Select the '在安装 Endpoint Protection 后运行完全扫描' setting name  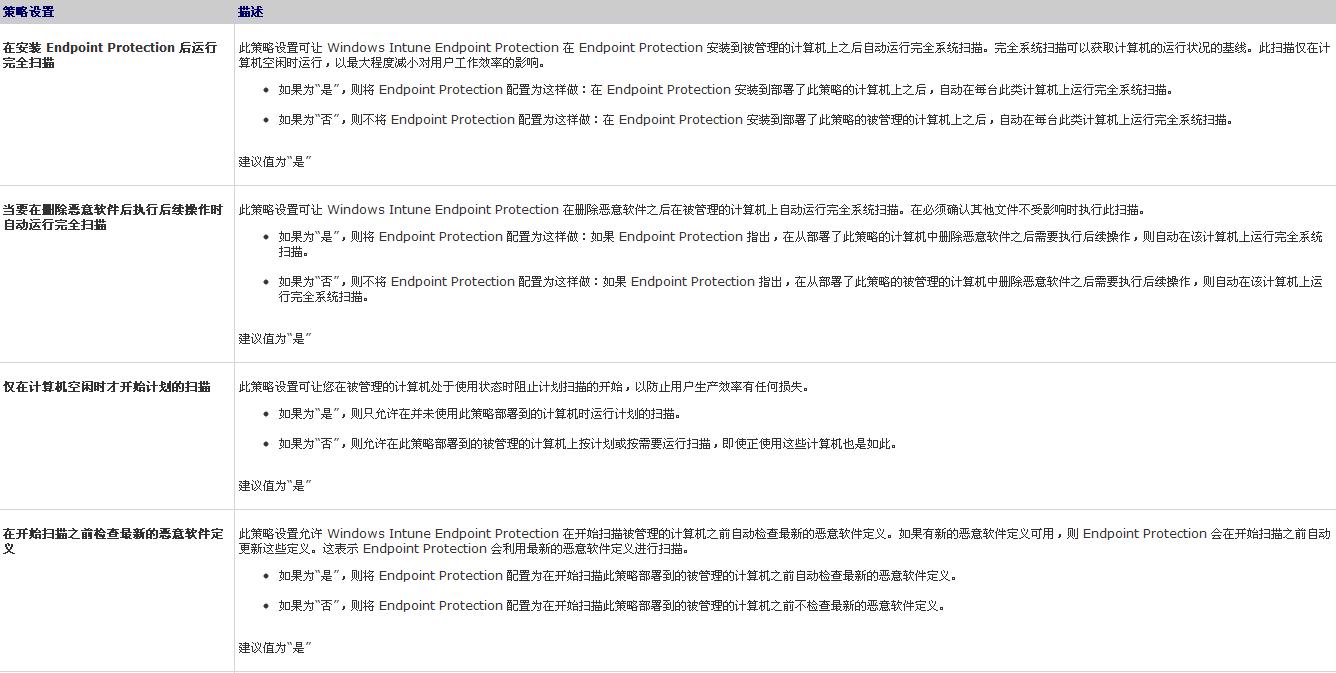click(x=110, y=55)
